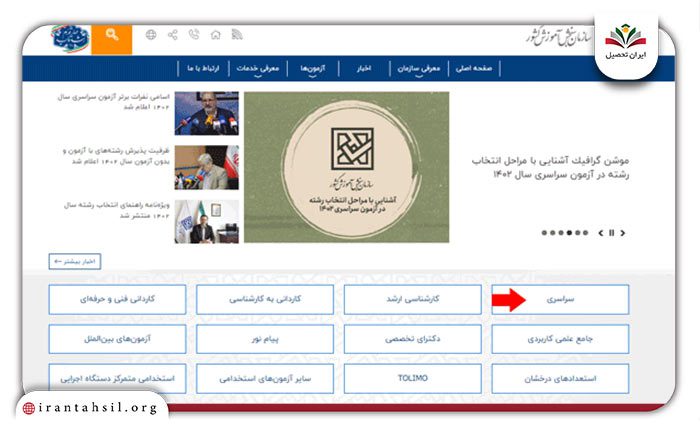Screen dimensions: 700x430
Task: Open the استعدادهای درخشان button
Action: pyautogui.click(x=560, y=379)
